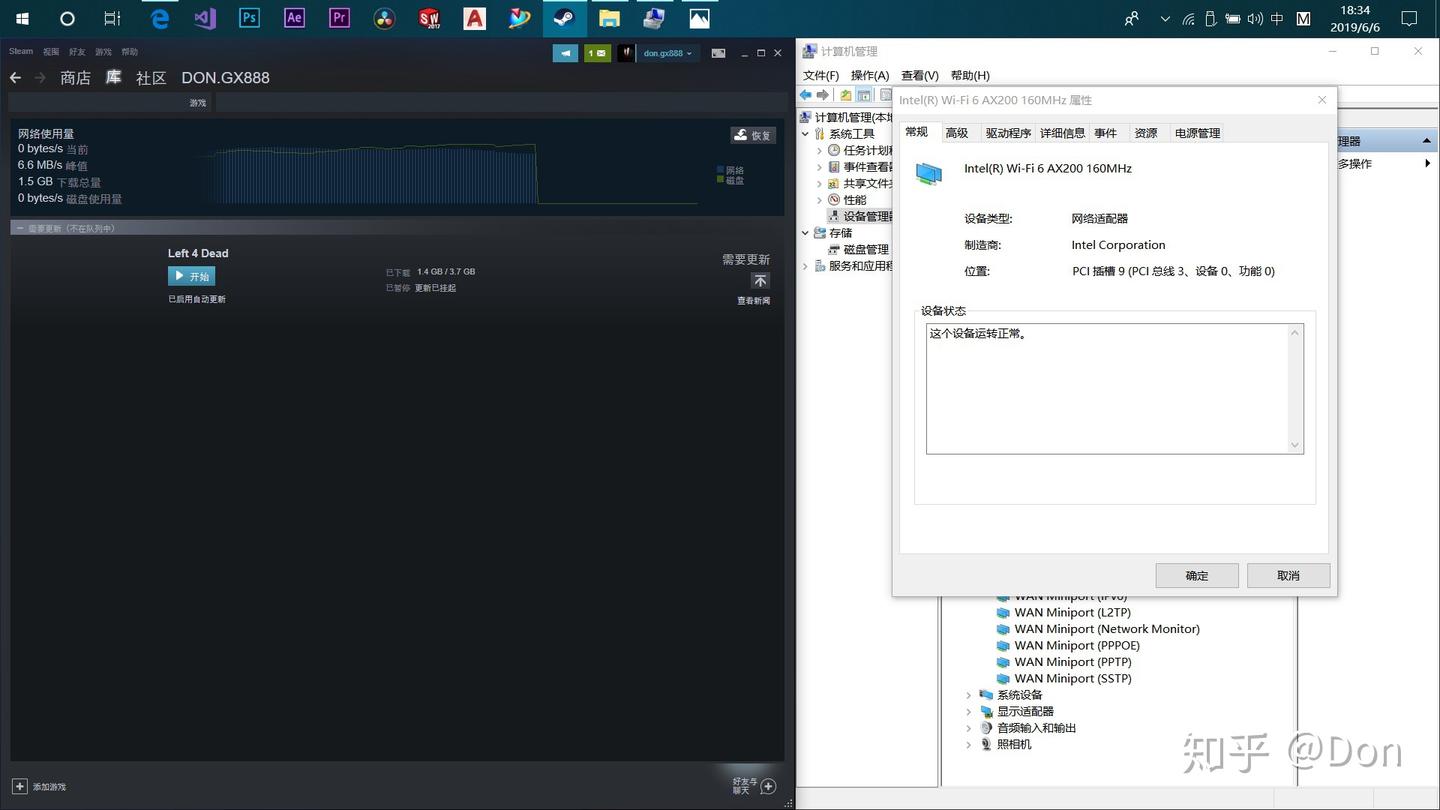
Task: Click up-one-level icon in Computer Management toolbar
Action: pos(846,95)
